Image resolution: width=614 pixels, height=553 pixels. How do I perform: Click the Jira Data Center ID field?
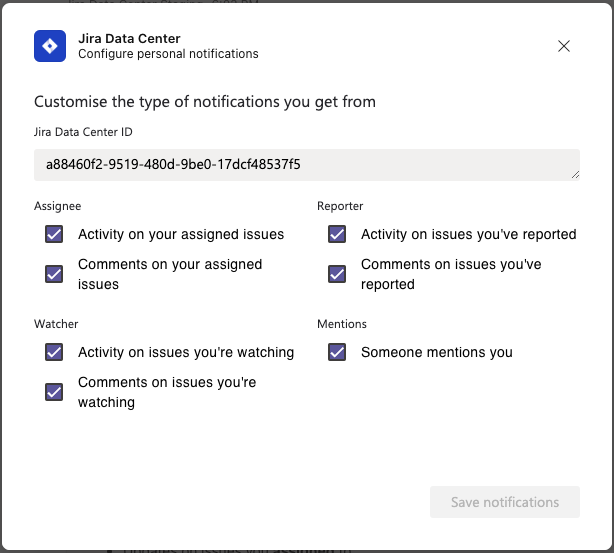pyautogui.click(x=307, y=165)
